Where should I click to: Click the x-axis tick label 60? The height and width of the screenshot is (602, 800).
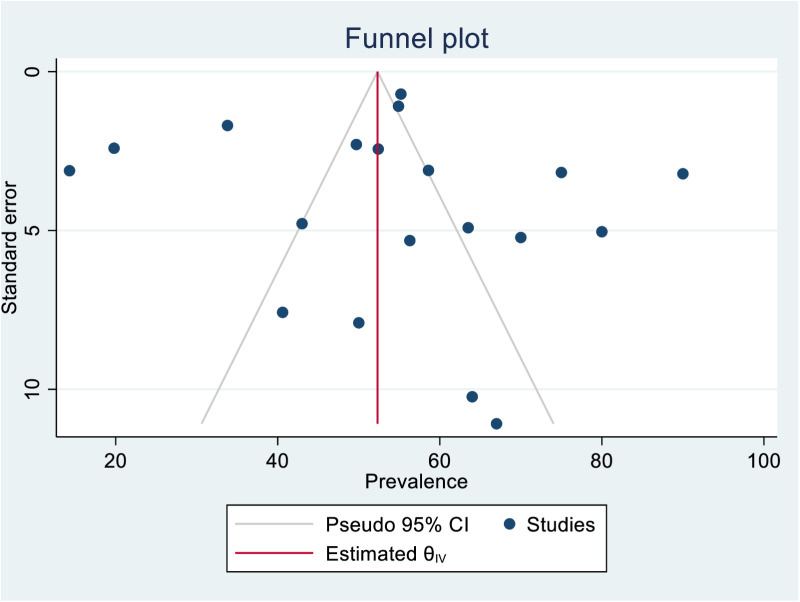(x=439, y=461)
